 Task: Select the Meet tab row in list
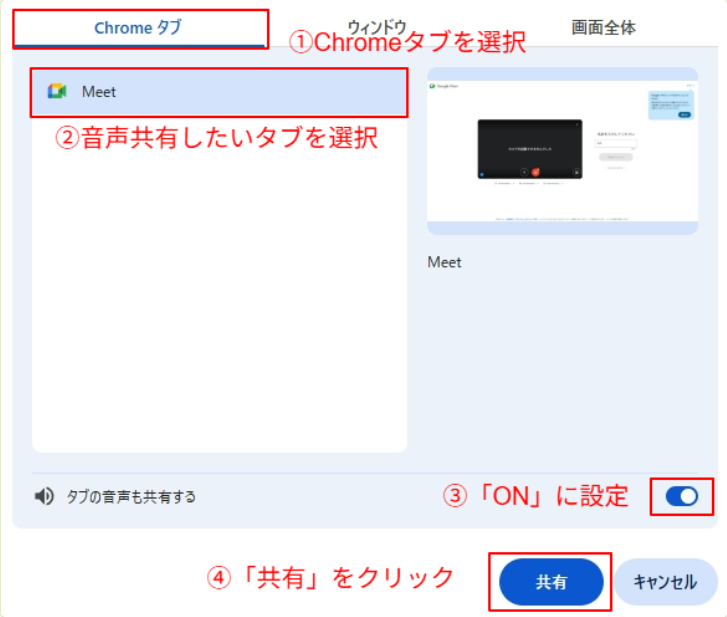219,92
